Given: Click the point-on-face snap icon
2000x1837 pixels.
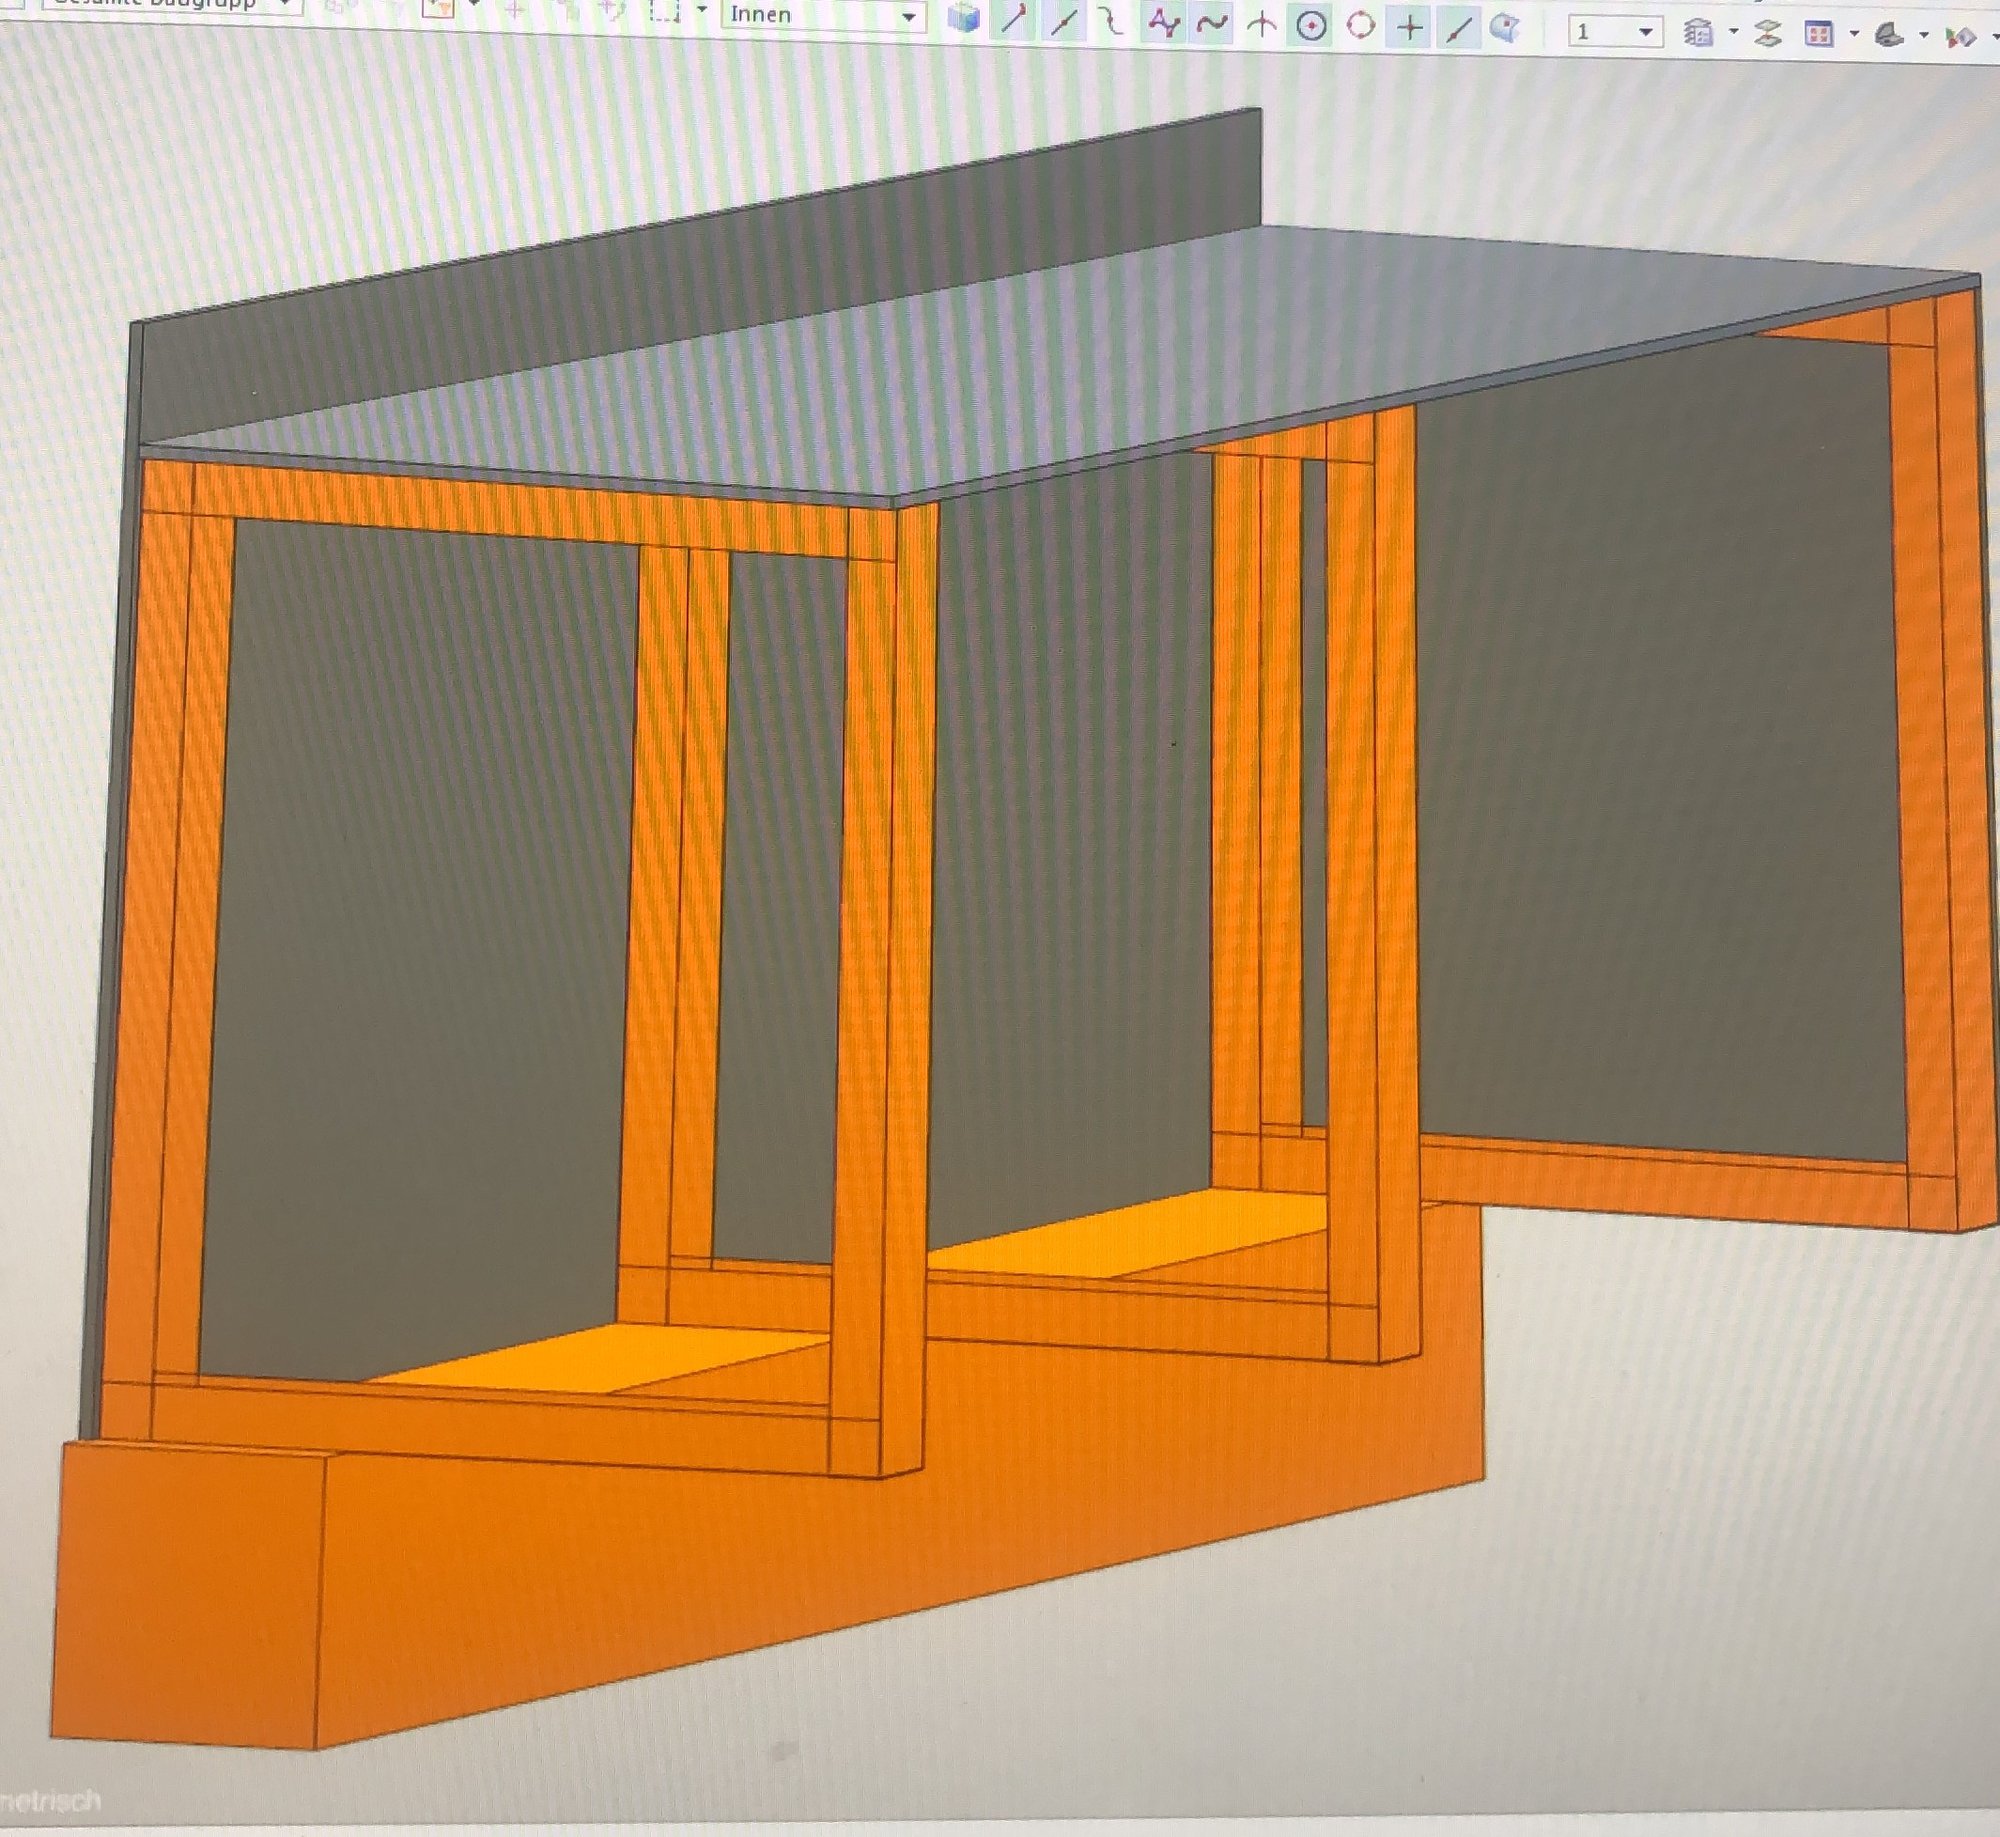Looking at the screenshot, I should (1505, 29).
